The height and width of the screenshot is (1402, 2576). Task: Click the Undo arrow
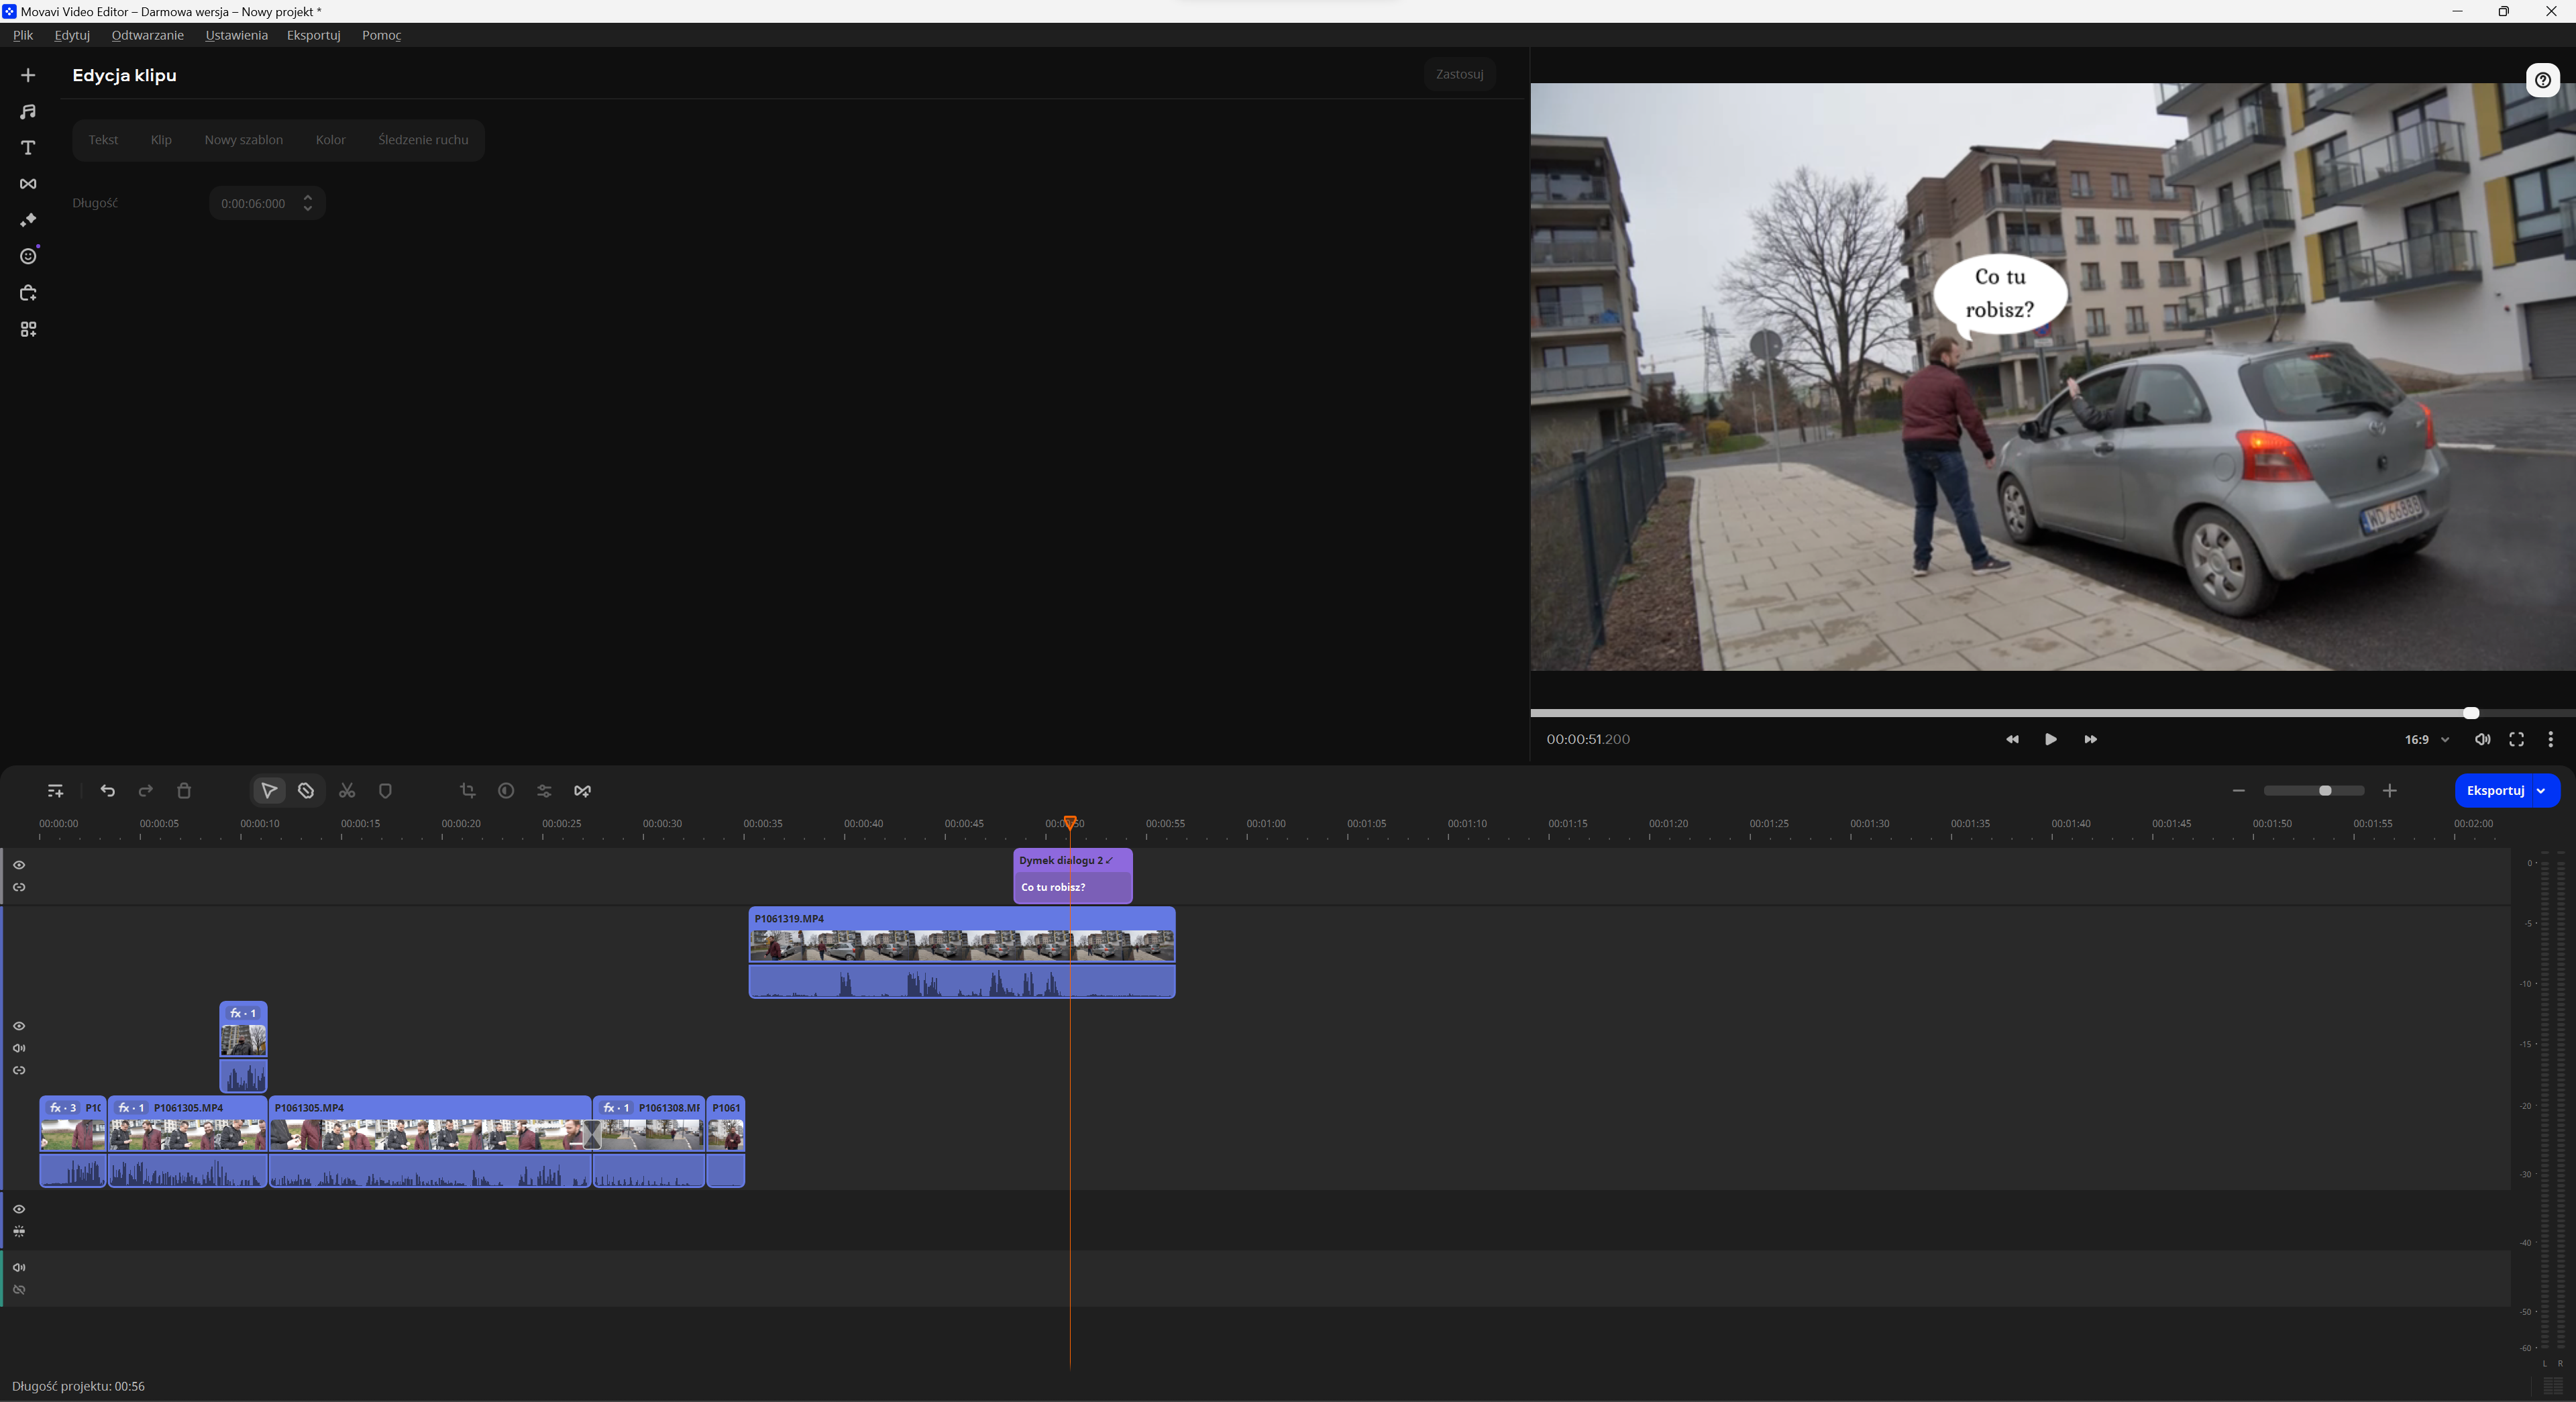[108, 791]
